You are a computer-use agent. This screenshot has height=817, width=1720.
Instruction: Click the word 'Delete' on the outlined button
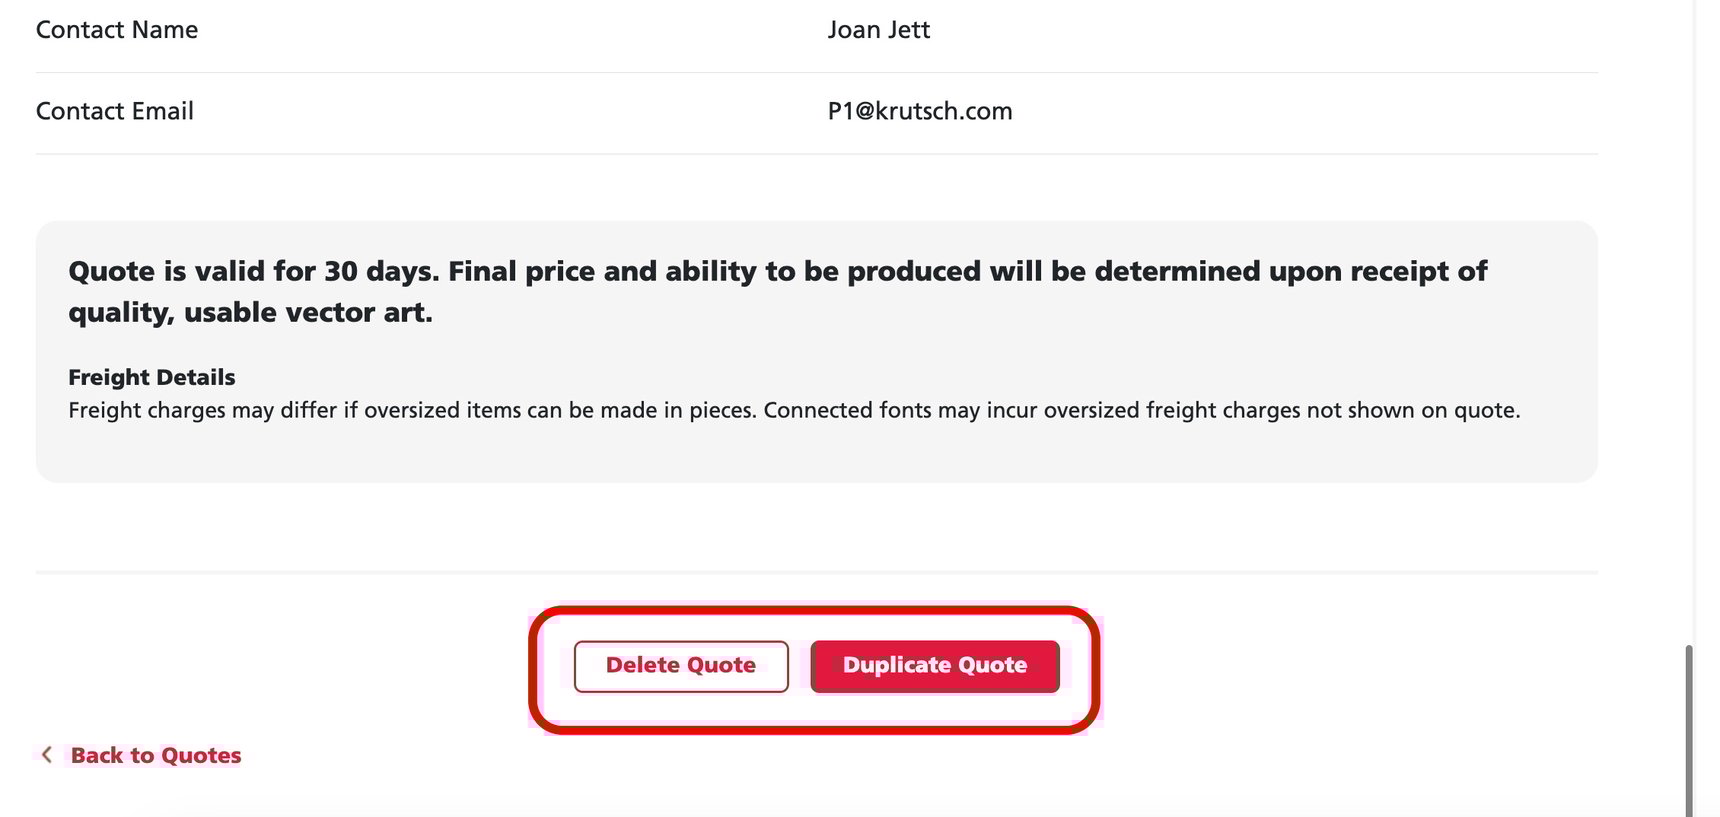(x=642, y=666)
